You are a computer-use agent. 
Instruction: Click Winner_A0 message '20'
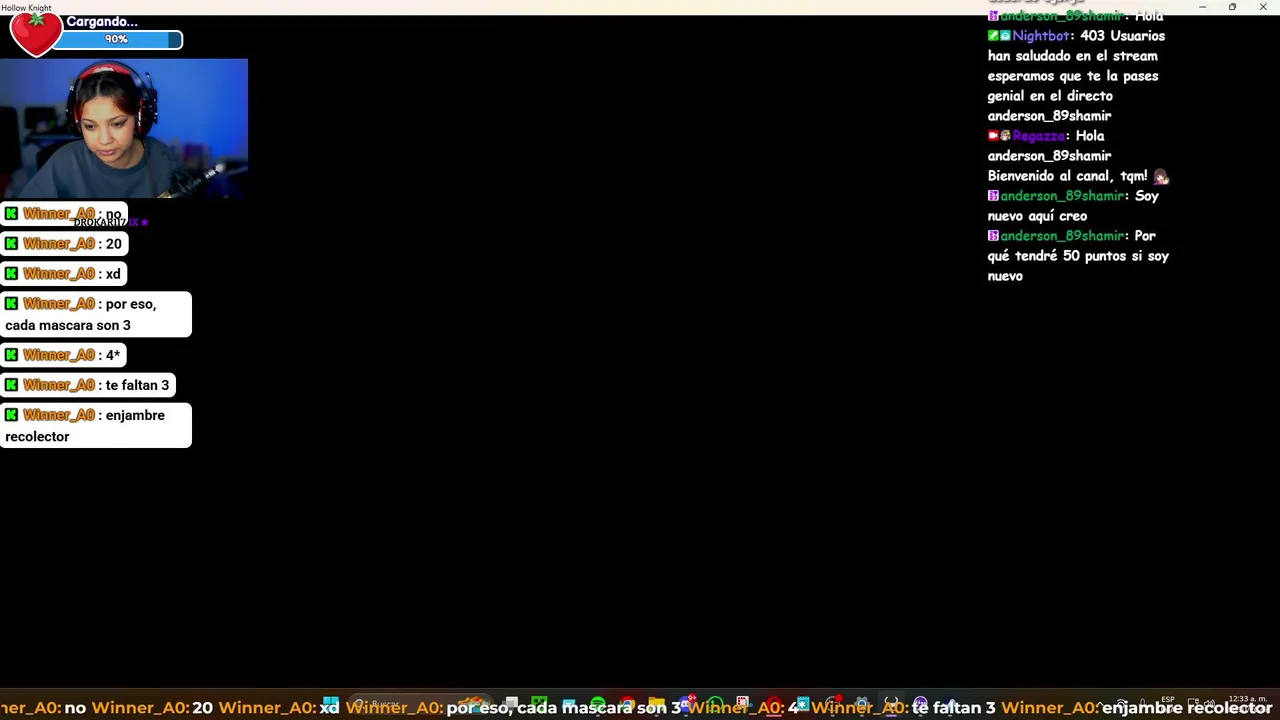[64, 244]
